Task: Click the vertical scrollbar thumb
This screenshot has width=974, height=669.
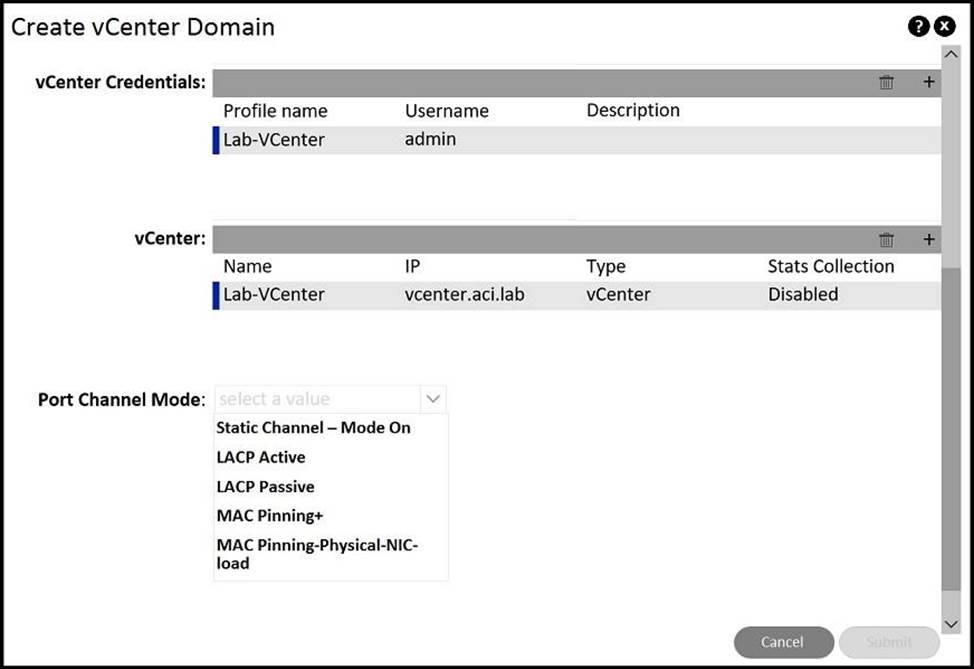Action: point(950,430)
